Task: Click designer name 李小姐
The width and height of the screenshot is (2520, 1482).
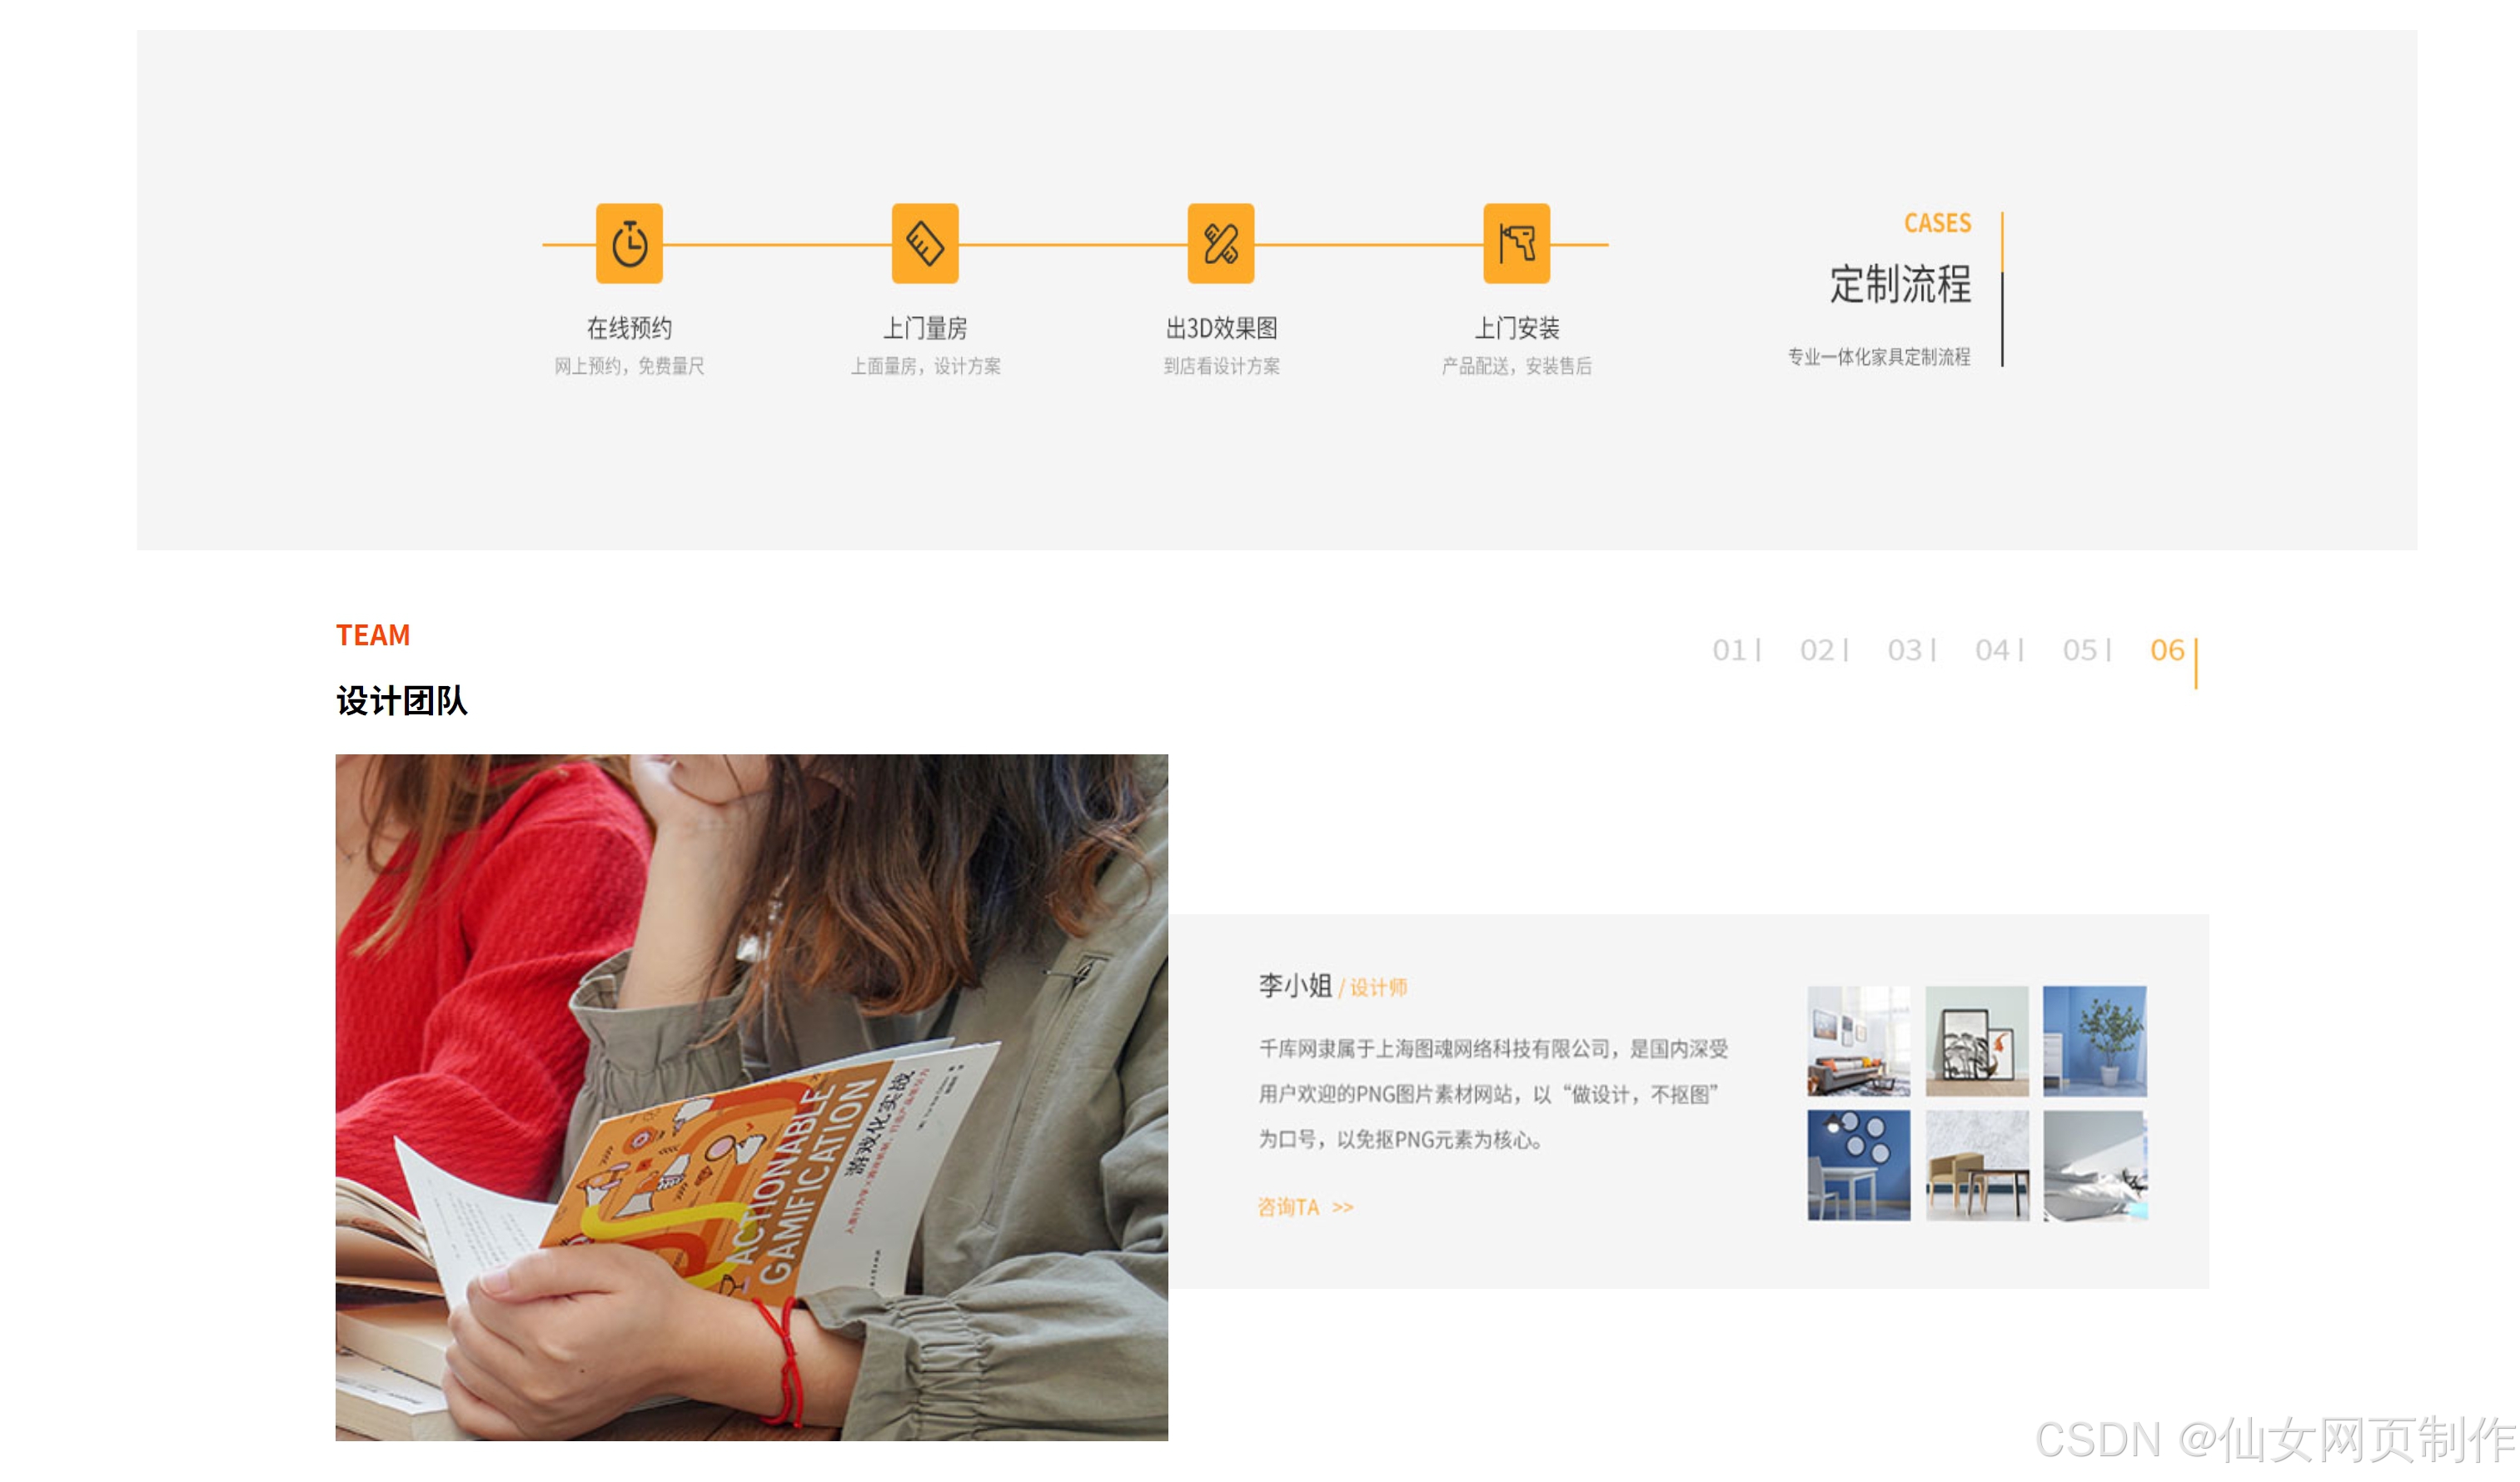Action: coord(1295,986)
